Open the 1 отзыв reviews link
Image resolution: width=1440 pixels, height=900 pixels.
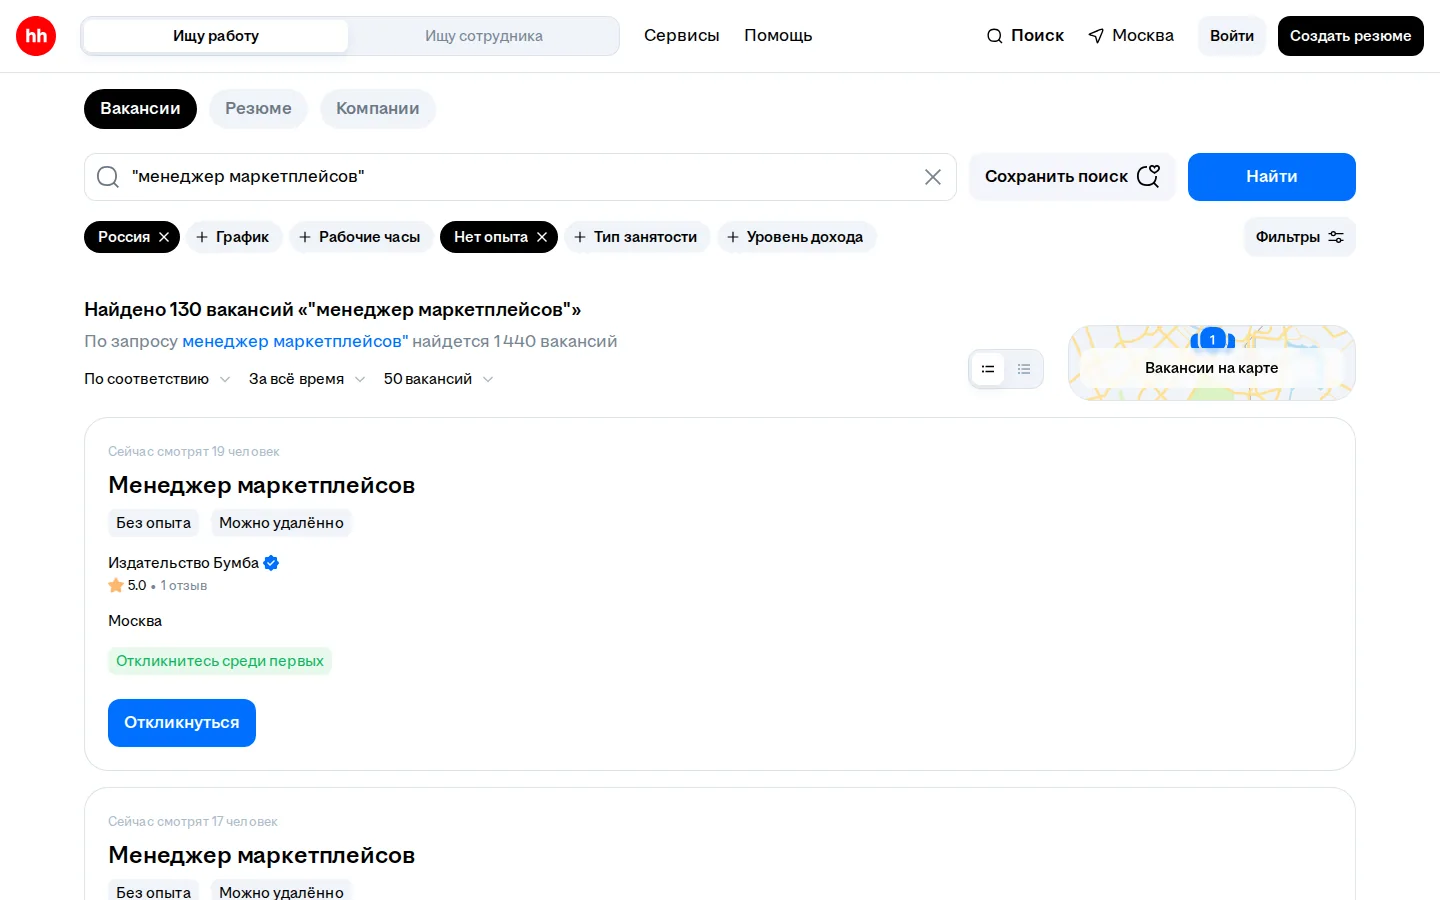tap(184, 585)
